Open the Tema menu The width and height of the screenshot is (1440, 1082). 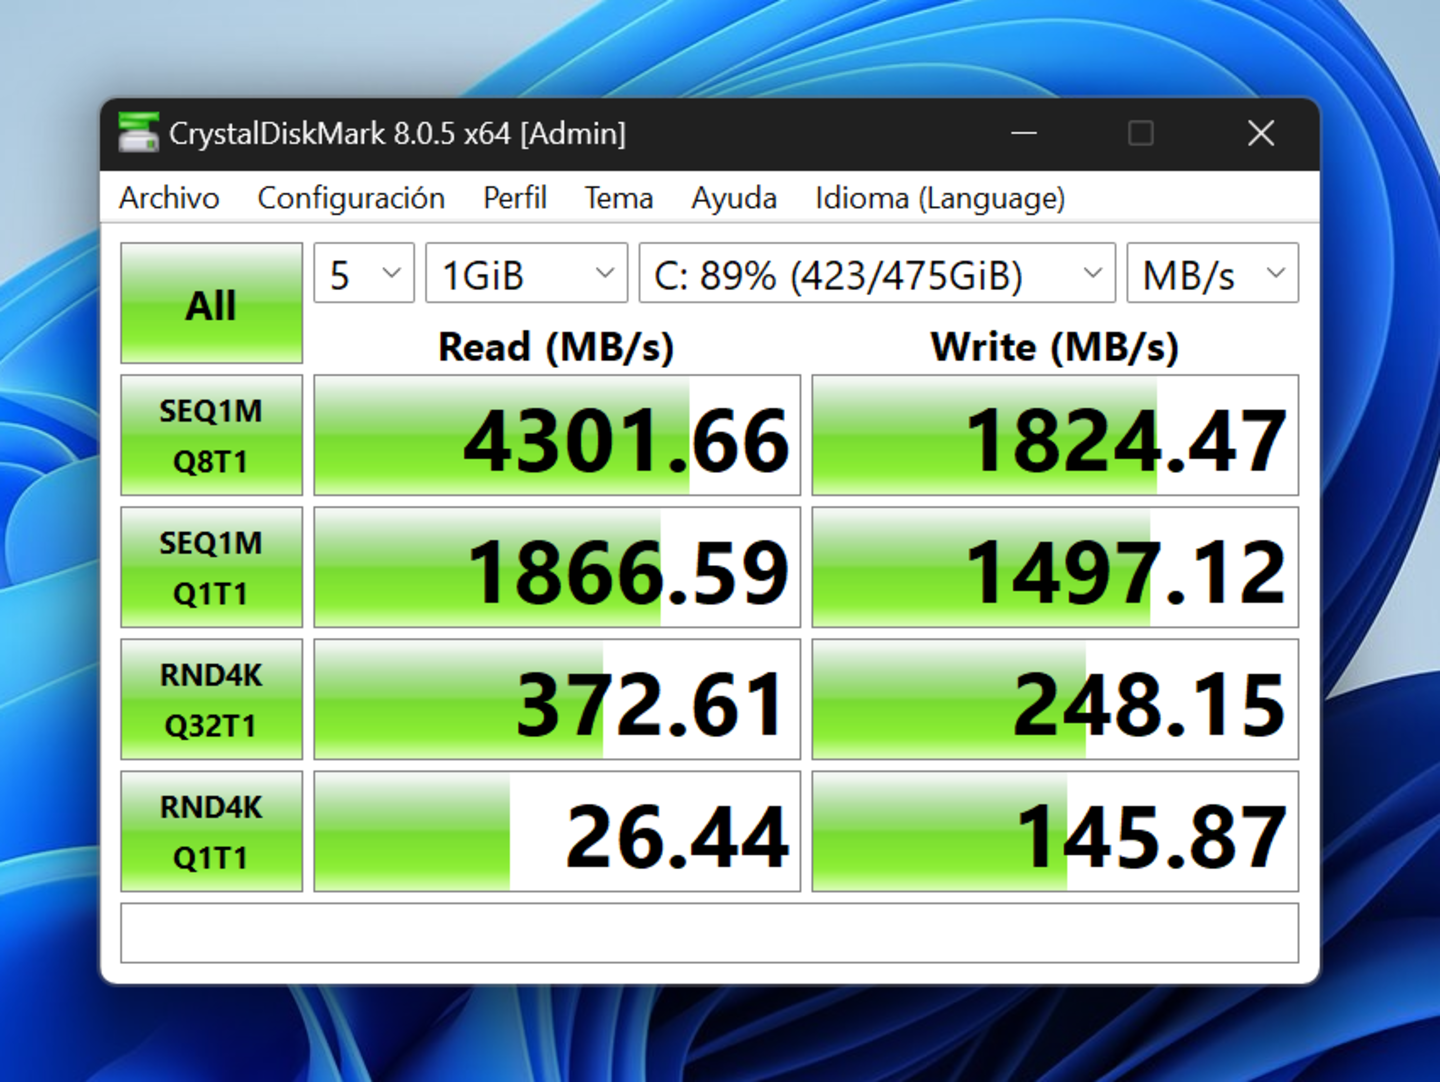618,197
